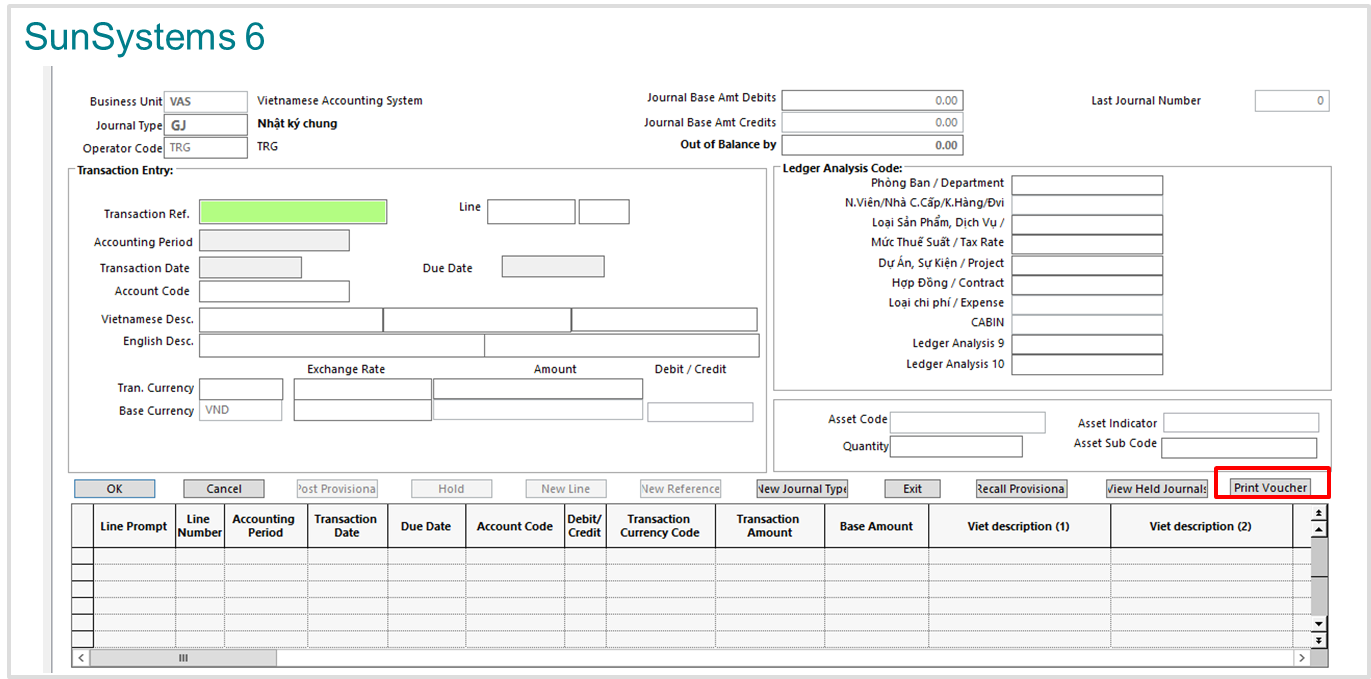Click the Post Provisional button
The width and height of the screenshot is (1371, 679).
click(x=337, y=489)
